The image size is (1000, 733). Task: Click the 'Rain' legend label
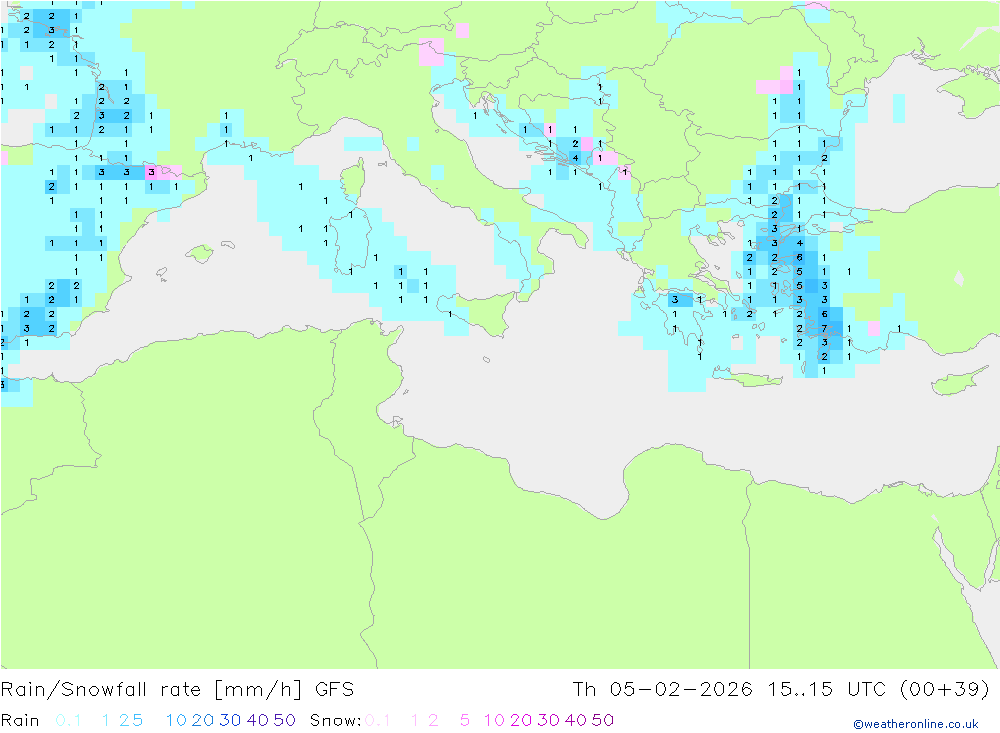20,720
